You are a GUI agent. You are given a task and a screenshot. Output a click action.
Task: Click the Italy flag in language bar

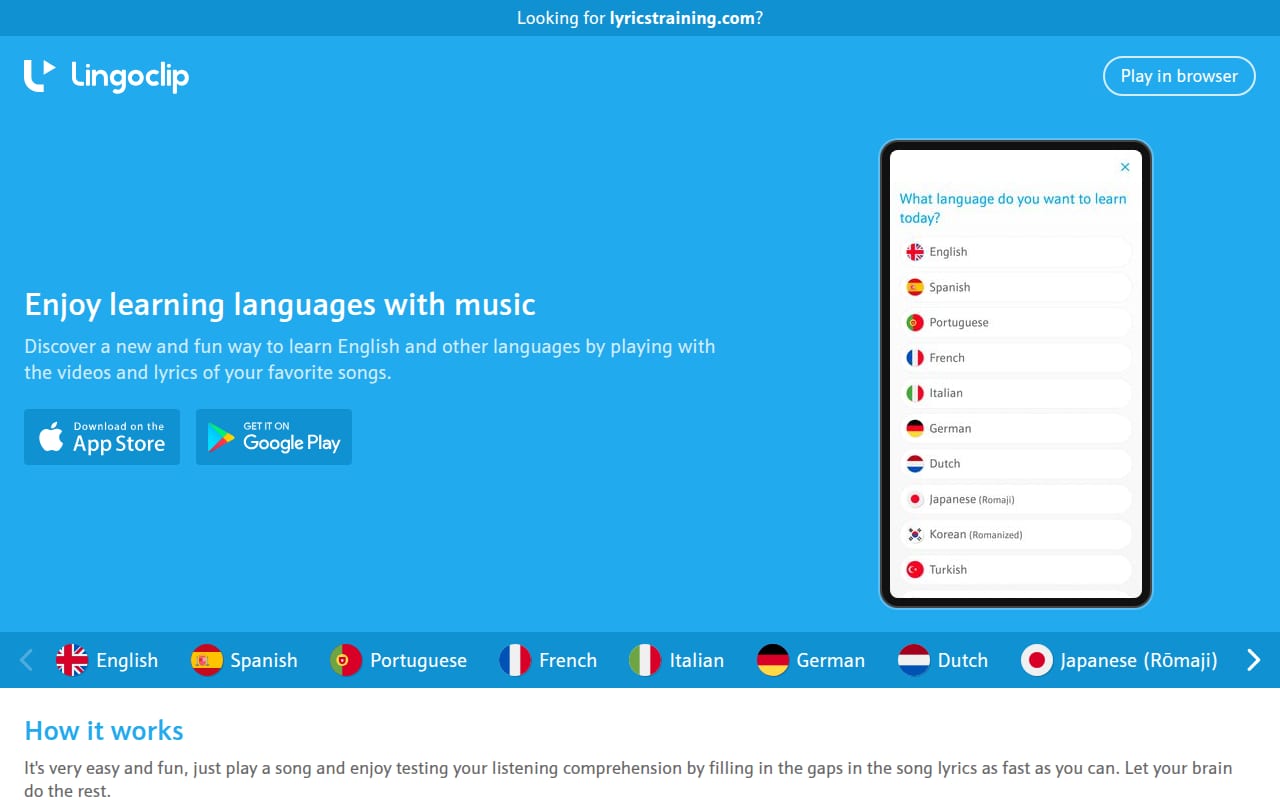[x=645, y=660]
